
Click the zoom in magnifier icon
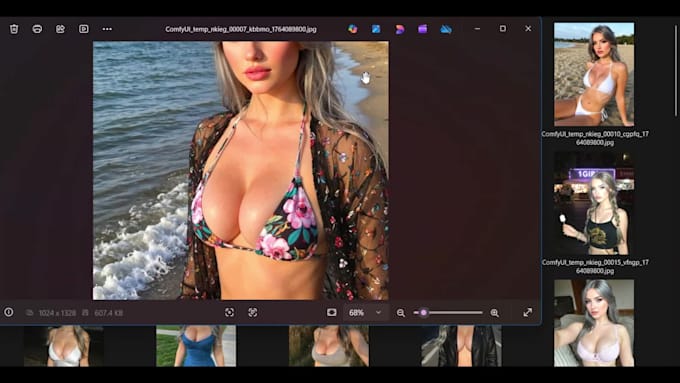(494, 313)
